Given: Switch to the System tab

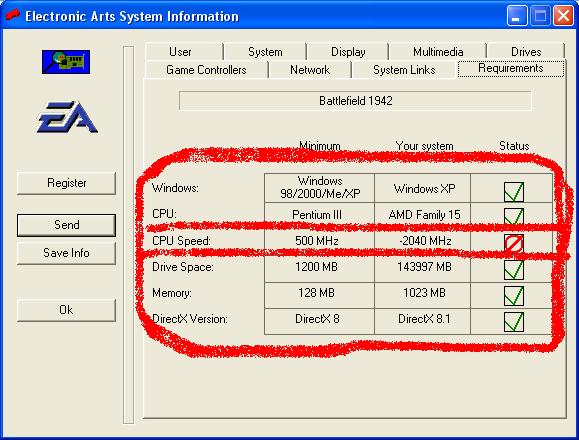Looking at the screenshot, I should (265, 52).
